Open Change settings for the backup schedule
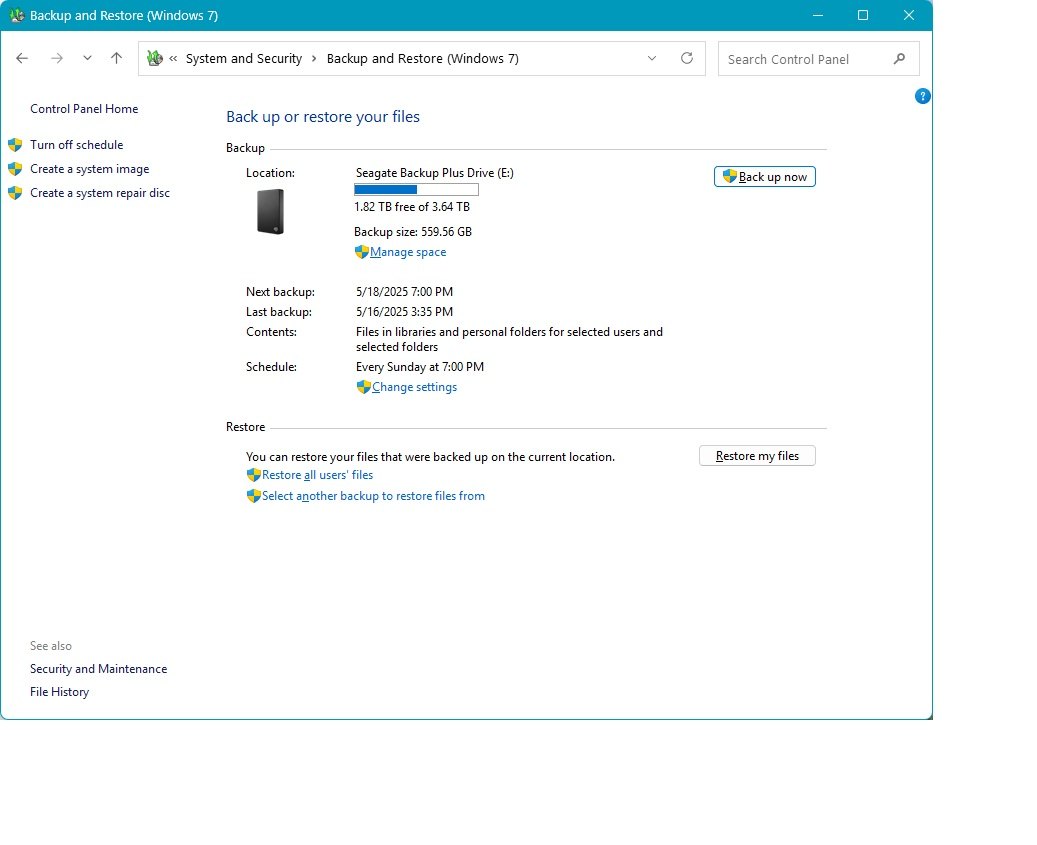Viewport: 1037px width, 845px height. tap(413, 387)
